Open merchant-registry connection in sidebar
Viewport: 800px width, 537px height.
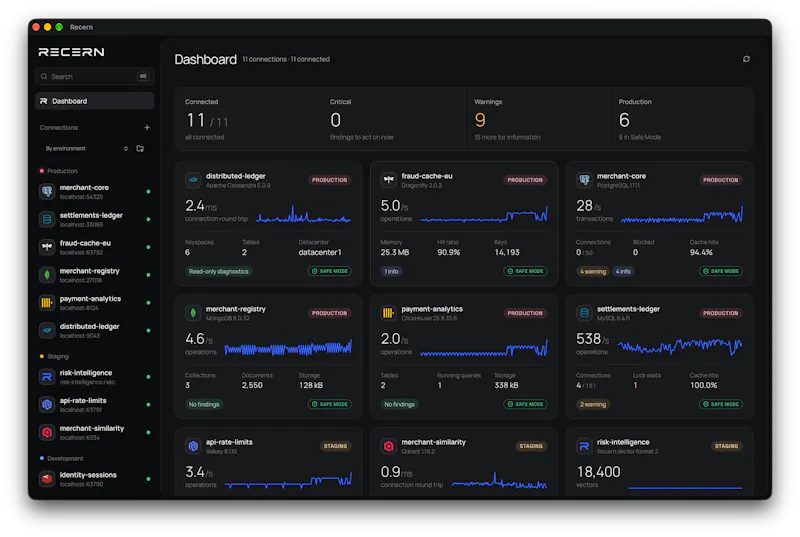(x=94, y=275)
